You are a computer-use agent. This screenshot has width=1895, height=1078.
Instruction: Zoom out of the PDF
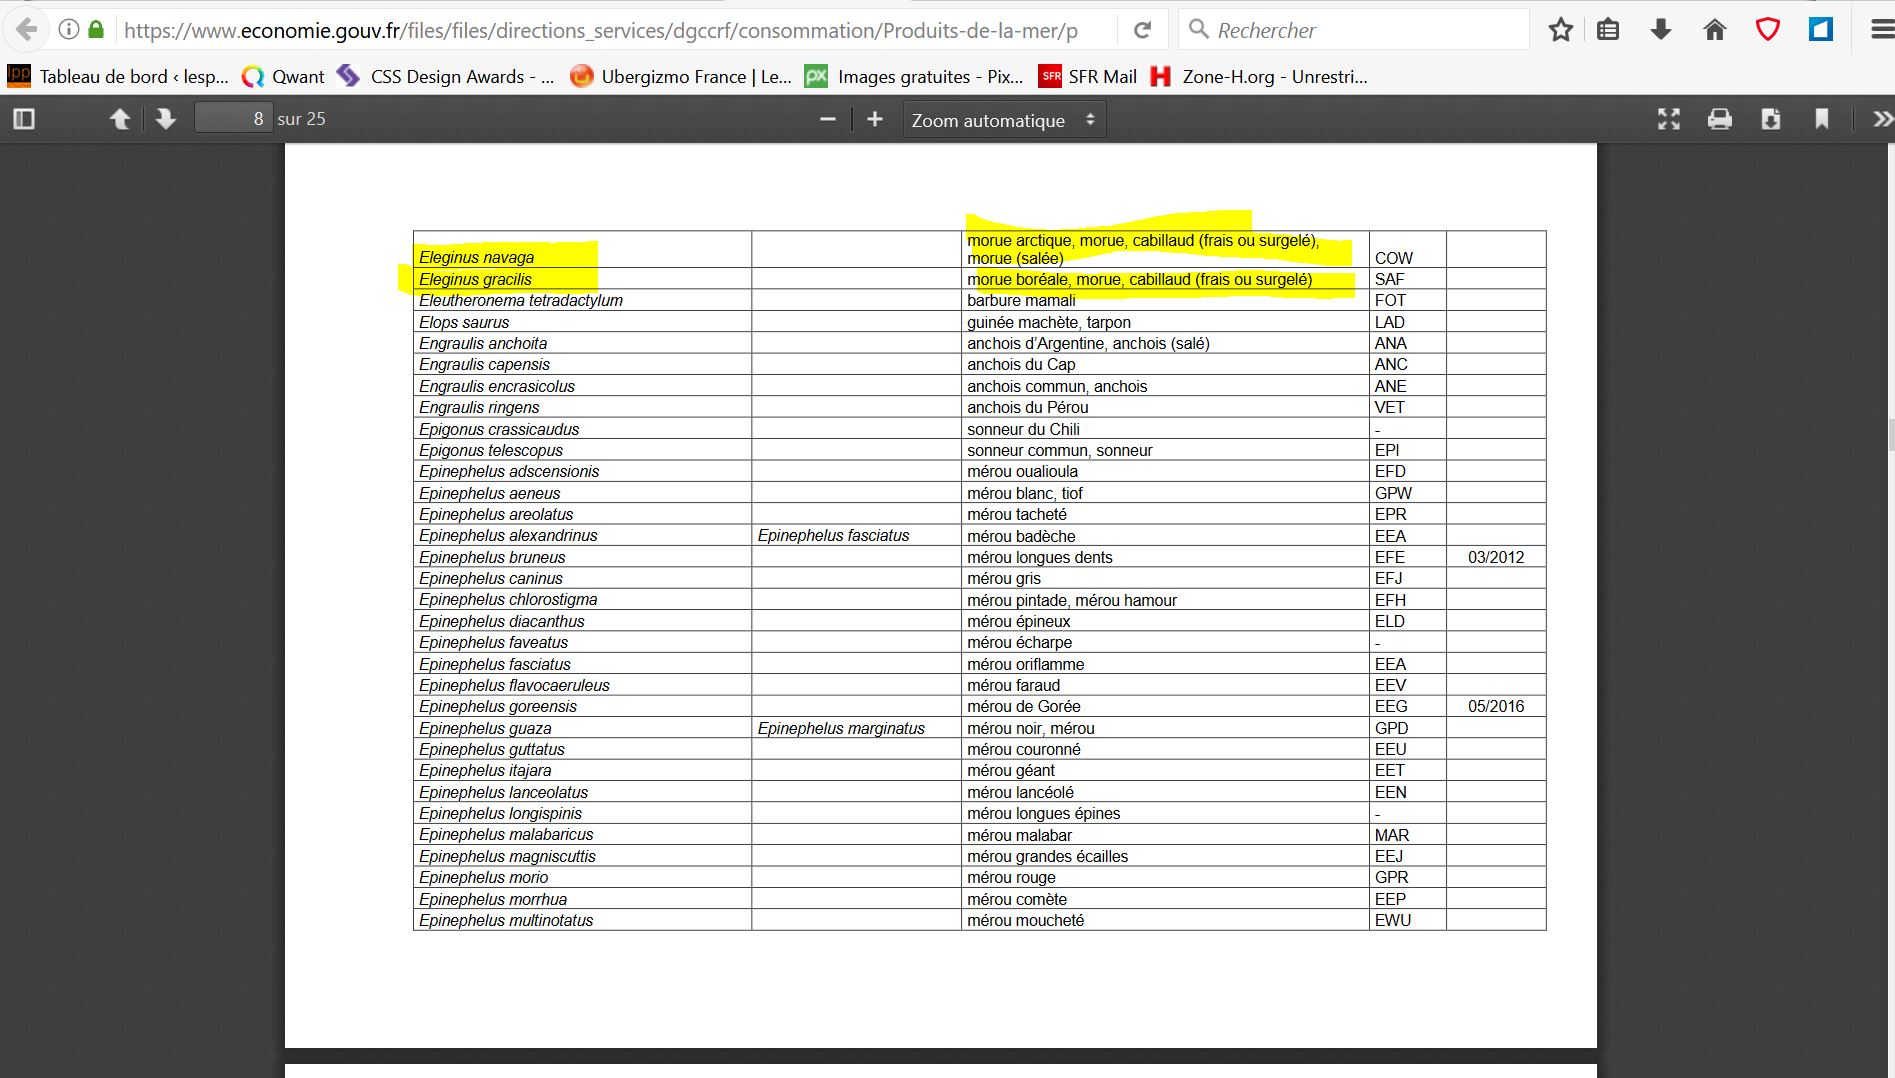coord(827,120)
